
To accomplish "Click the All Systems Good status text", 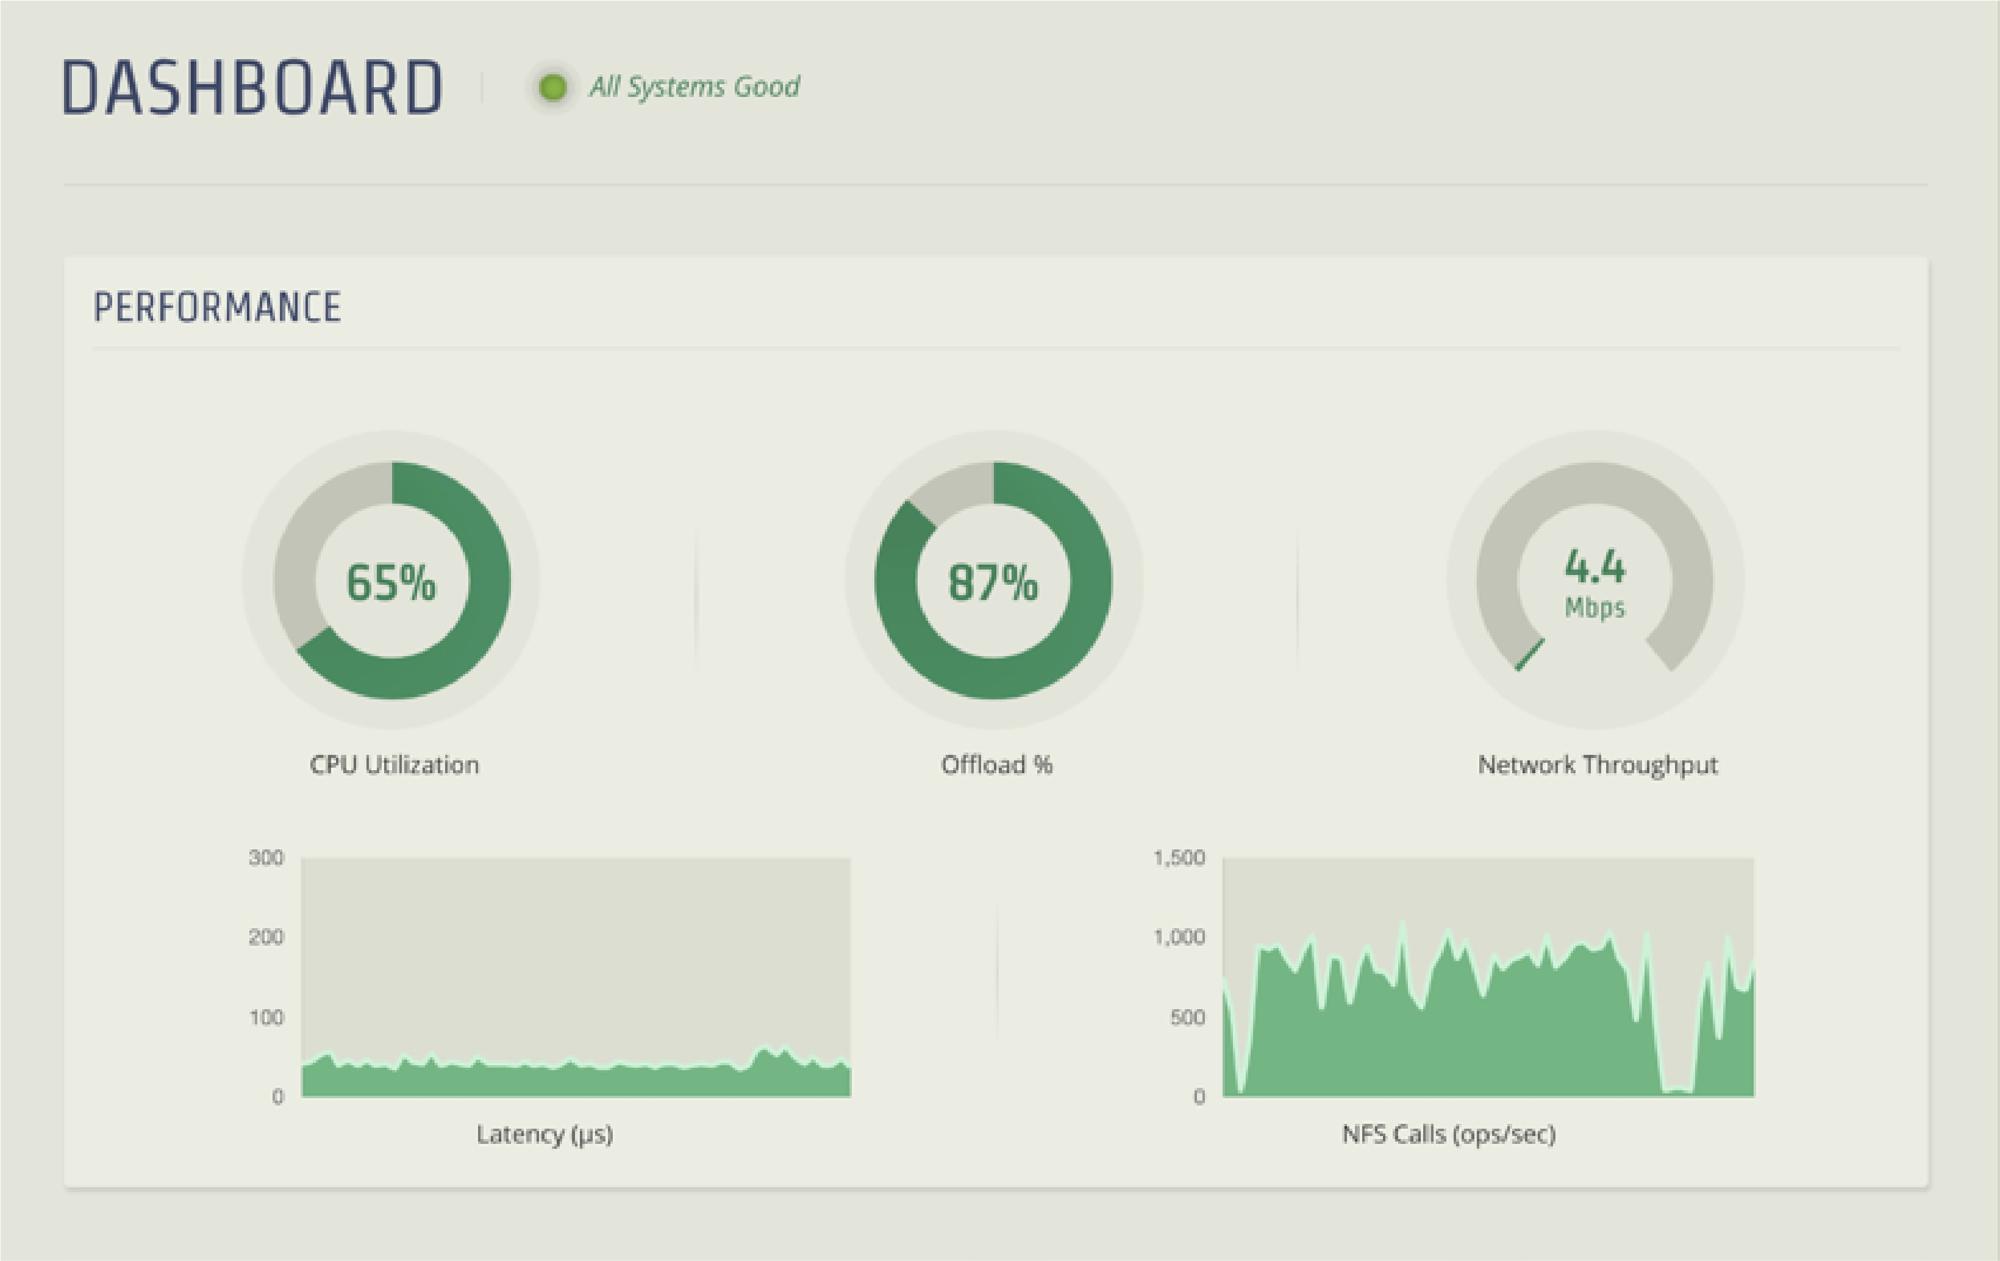I will (694, 87).
